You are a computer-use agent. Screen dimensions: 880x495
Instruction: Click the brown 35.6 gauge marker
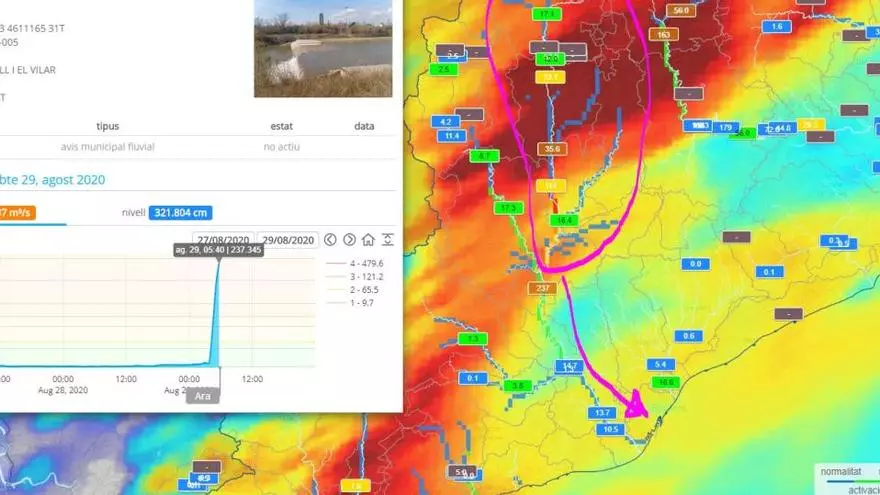(x=551, y=149)
